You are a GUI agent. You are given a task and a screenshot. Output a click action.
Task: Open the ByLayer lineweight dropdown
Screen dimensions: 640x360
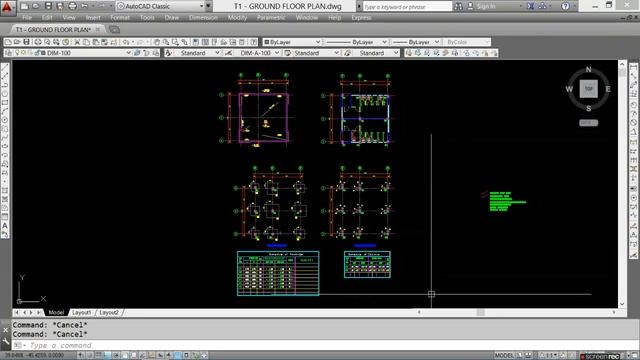[437, 42]
